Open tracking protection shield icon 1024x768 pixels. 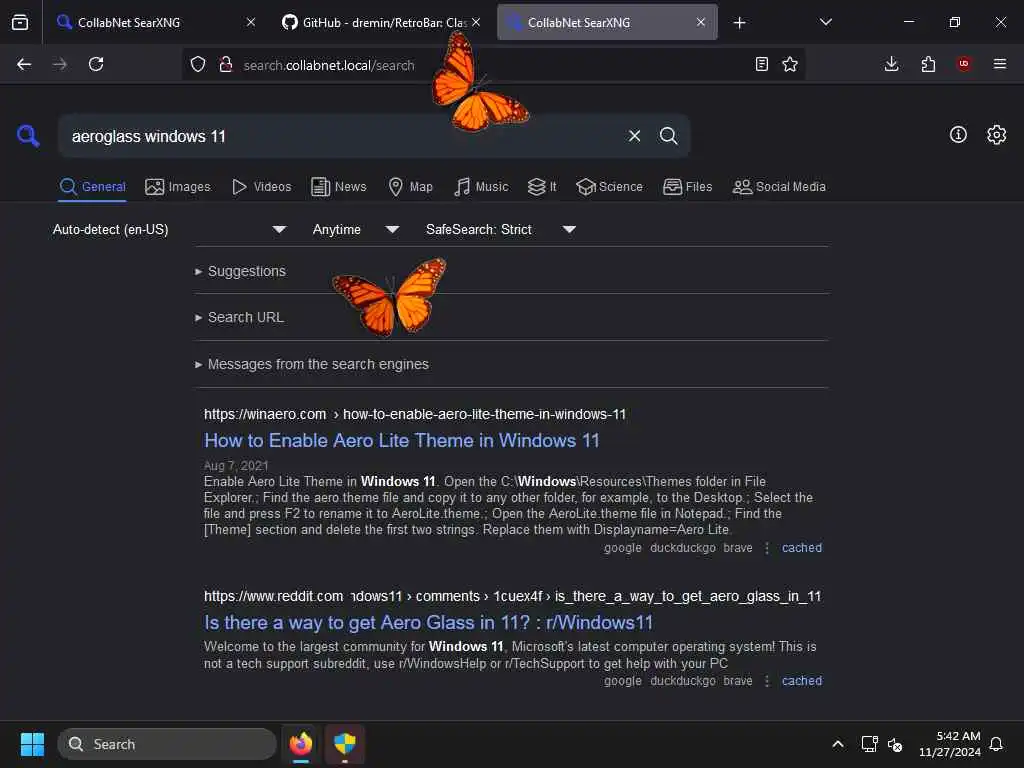(198, 64)
